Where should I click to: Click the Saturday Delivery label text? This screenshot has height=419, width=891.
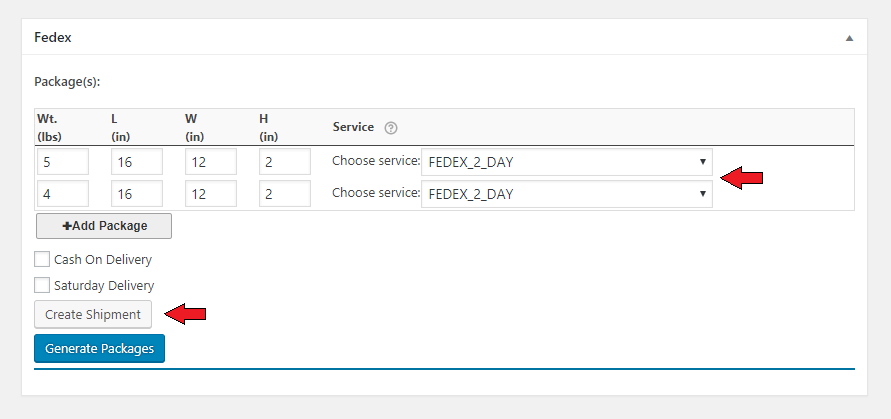[x=104, y=285]
